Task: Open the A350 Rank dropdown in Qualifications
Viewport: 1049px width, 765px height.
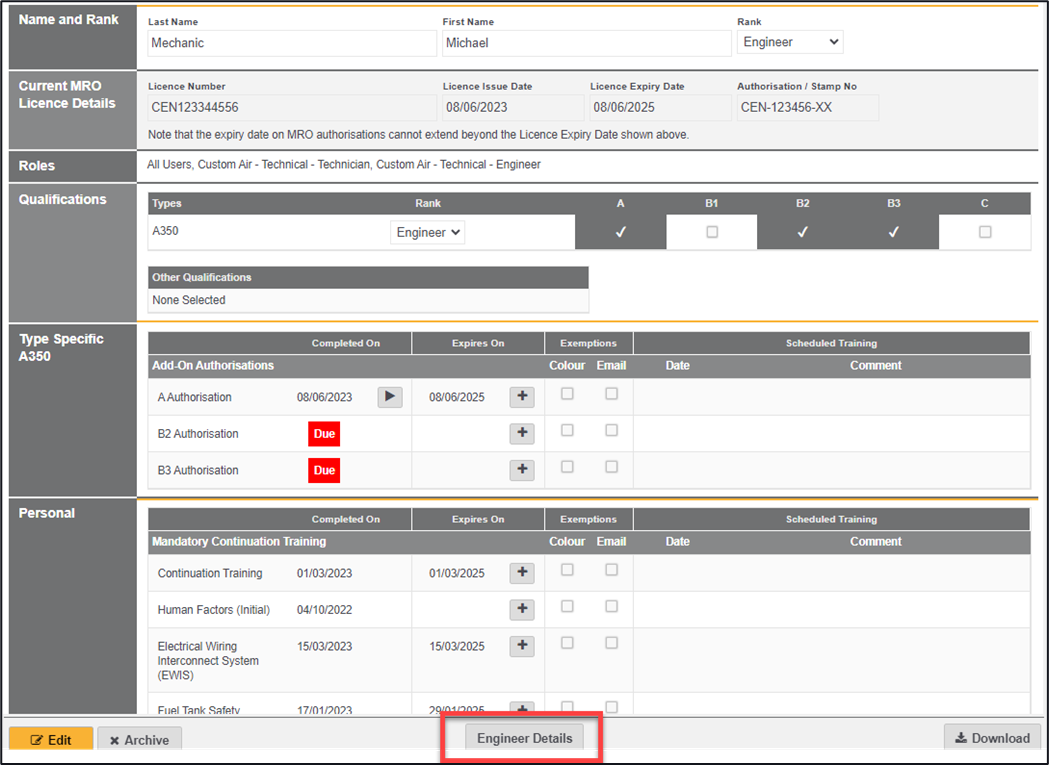Action: 427,232
